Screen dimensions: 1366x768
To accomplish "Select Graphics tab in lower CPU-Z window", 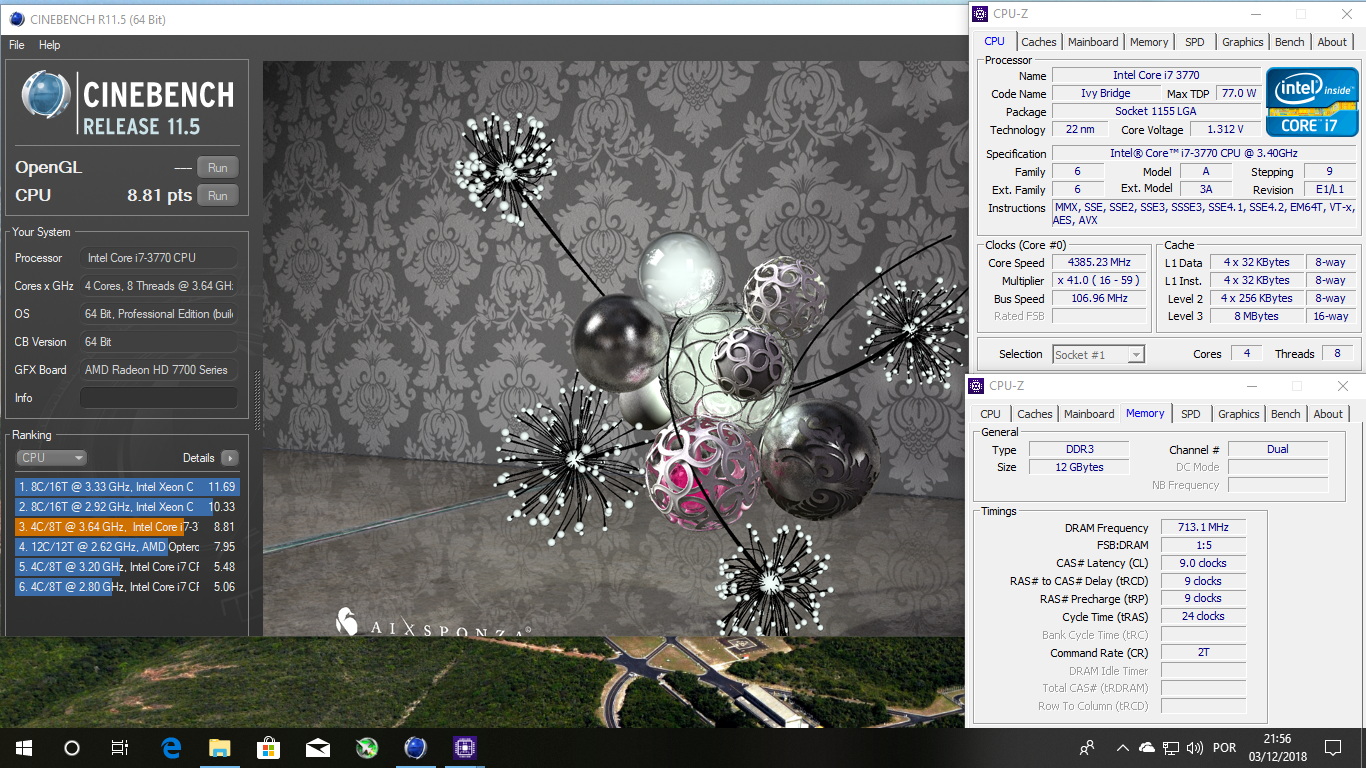I will tap(1239, 414).
